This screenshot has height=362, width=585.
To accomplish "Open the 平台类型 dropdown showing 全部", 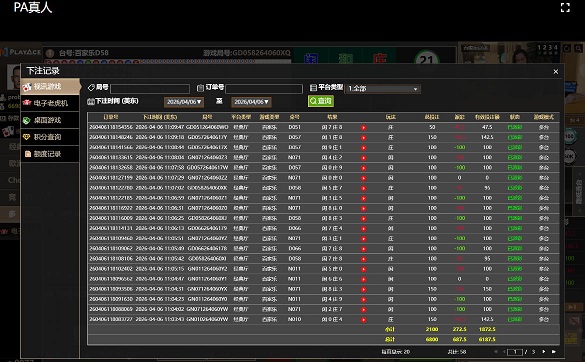I will [x=382, y=89].
